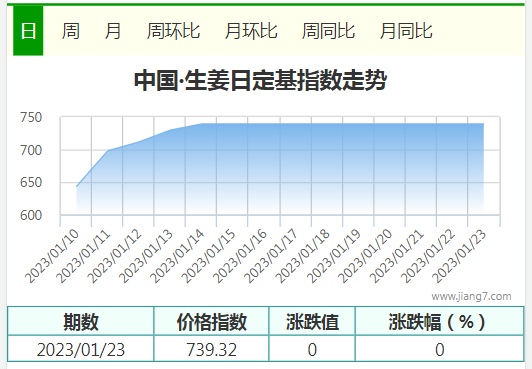Open the 月环比 tab

tap(251, 31)
